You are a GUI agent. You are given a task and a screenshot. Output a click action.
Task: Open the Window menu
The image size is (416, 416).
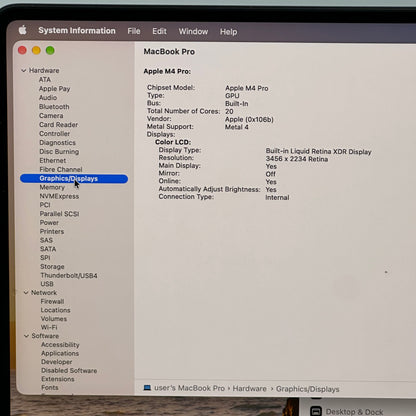(x=193, y=32)
